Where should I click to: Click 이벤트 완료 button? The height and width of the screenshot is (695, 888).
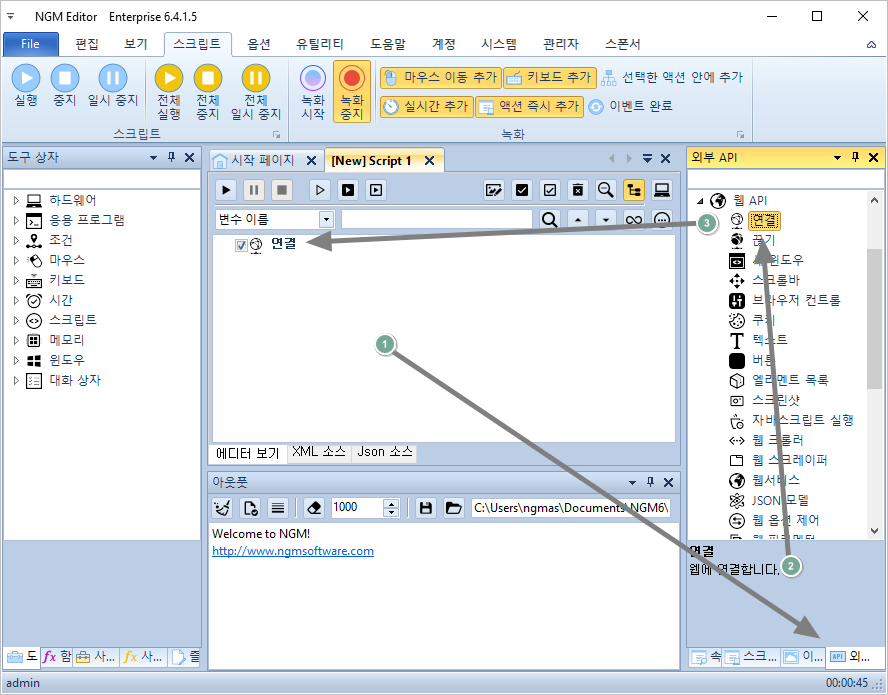tap(630, 106)
